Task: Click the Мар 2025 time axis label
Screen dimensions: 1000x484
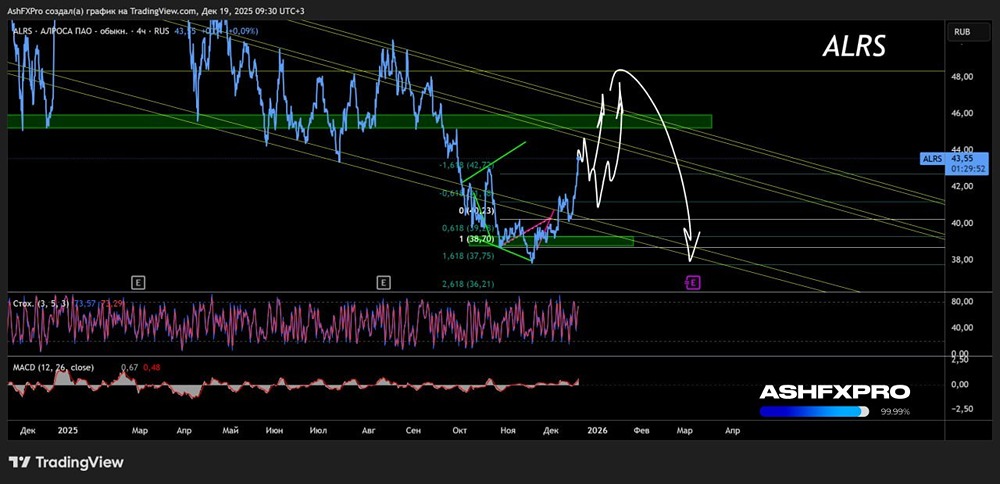Action: 140,431
